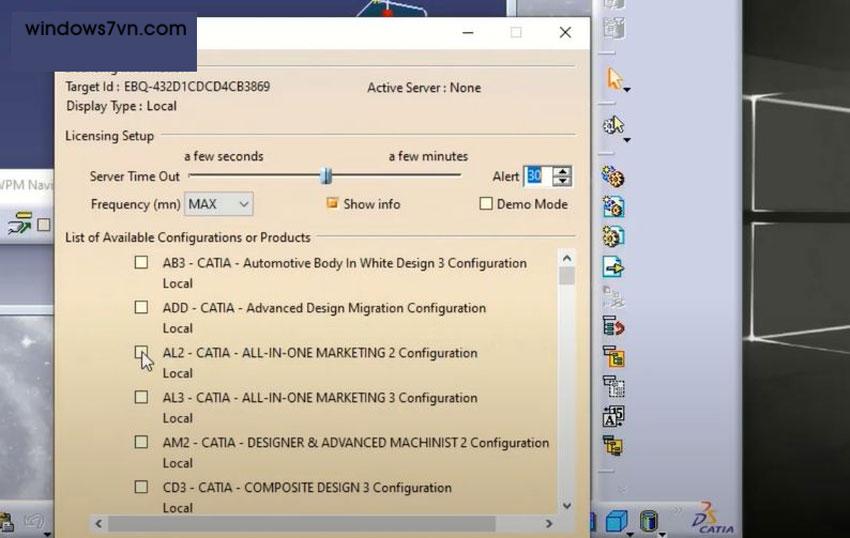The width and height of the screenshot is (850, 538).
Task: Expand the blue cube icon flyout arrow
Action: [x=630, y=534]
